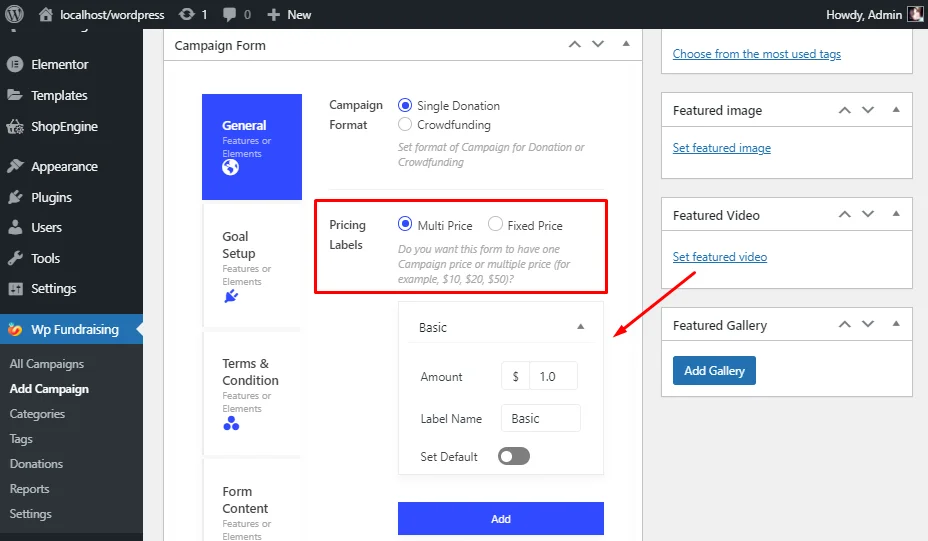Screen dimensions: 928x541
Task: Open the Plugins menu
Action: pos(51,197)
